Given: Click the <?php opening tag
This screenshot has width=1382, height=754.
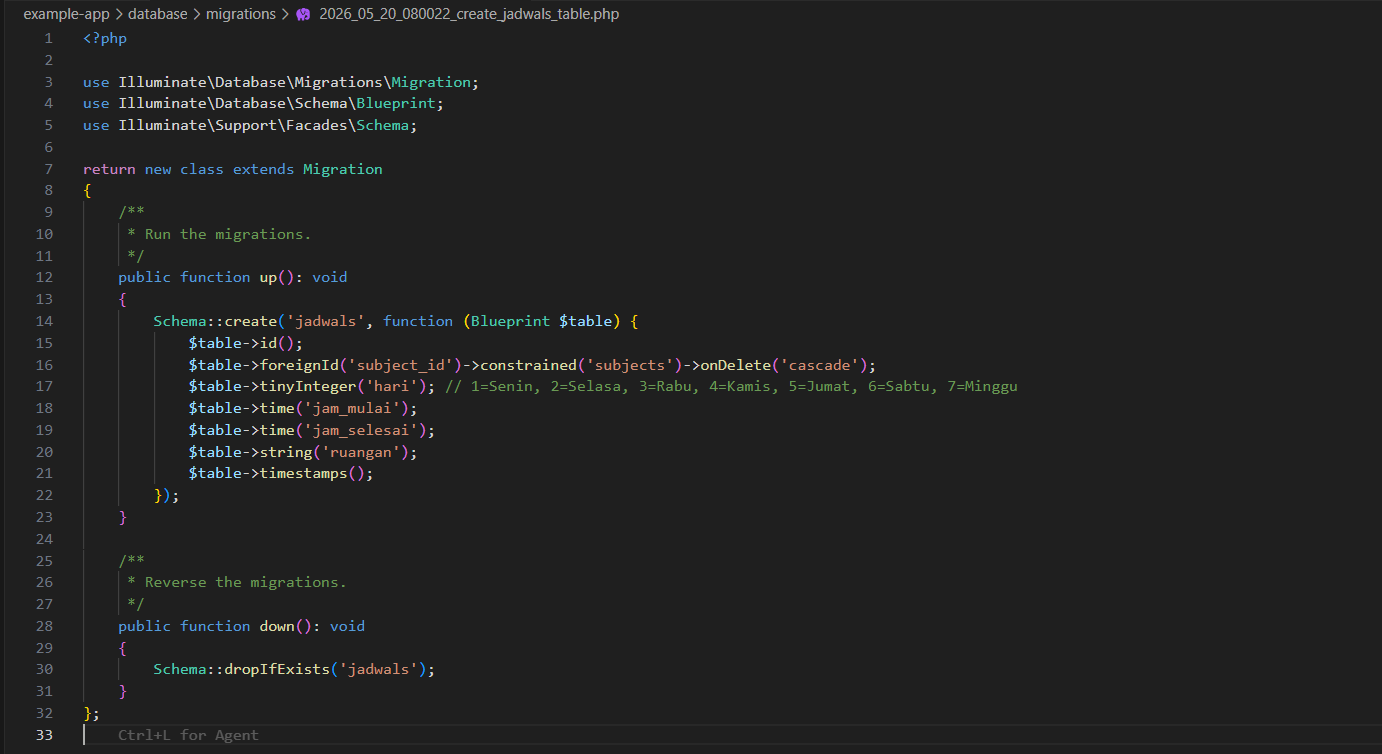Looking at the screenshot, I should pyautogui.click(x=105, y=38).
